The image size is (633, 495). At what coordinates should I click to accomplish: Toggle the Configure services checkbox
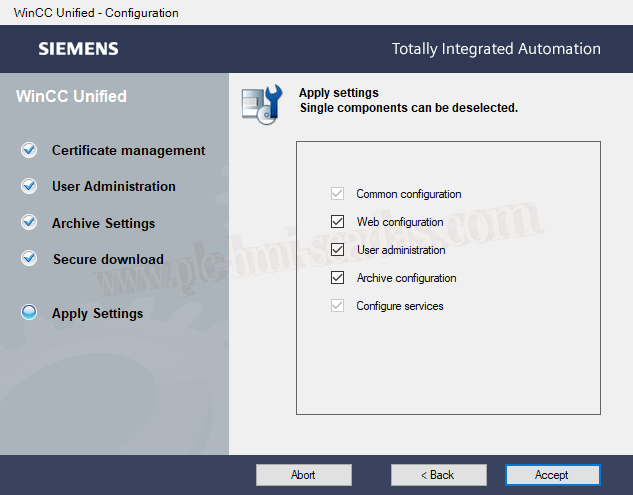(337, 306)
